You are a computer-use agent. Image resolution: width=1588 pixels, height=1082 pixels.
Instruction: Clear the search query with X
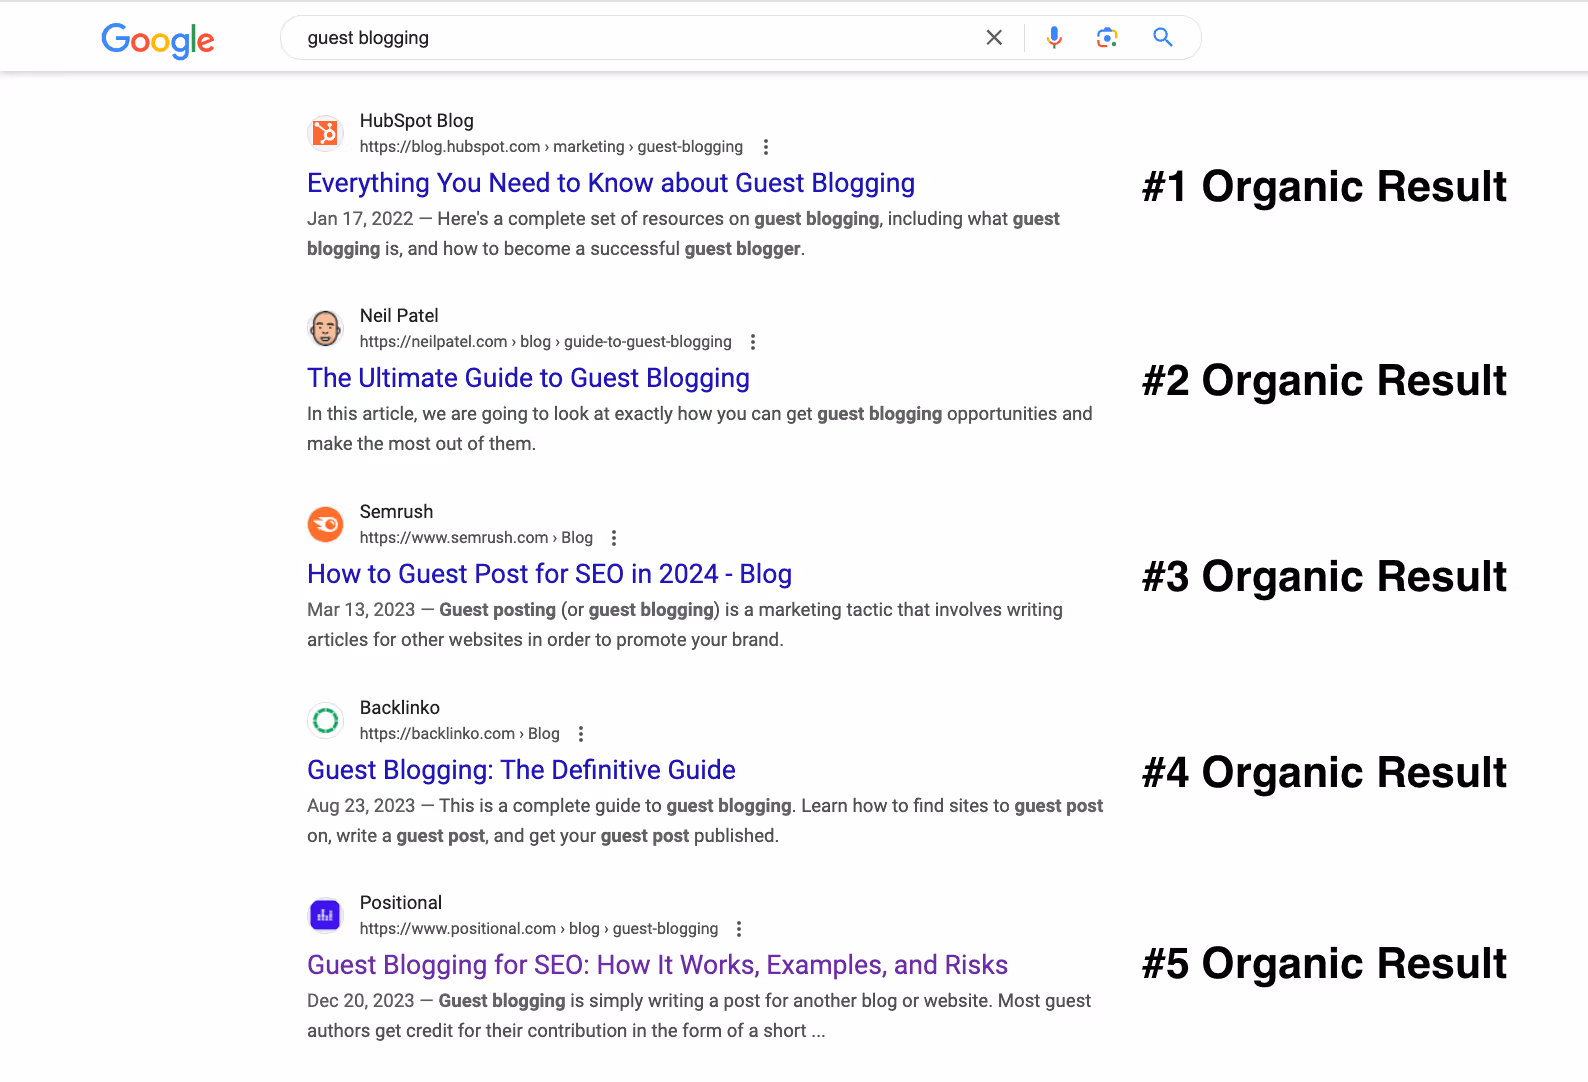click(x=994, y=38)
